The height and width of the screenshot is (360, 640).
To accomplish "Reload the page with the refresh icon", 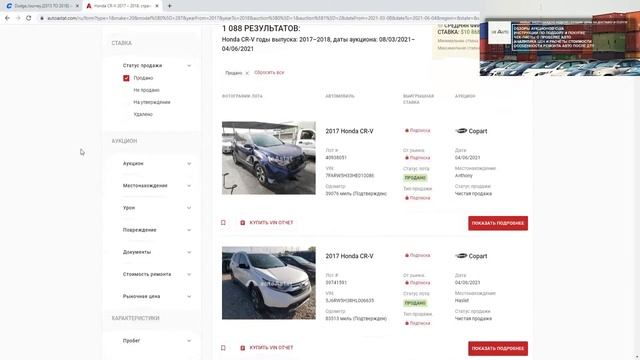I will pyautogui.click(x=29, y=18).
